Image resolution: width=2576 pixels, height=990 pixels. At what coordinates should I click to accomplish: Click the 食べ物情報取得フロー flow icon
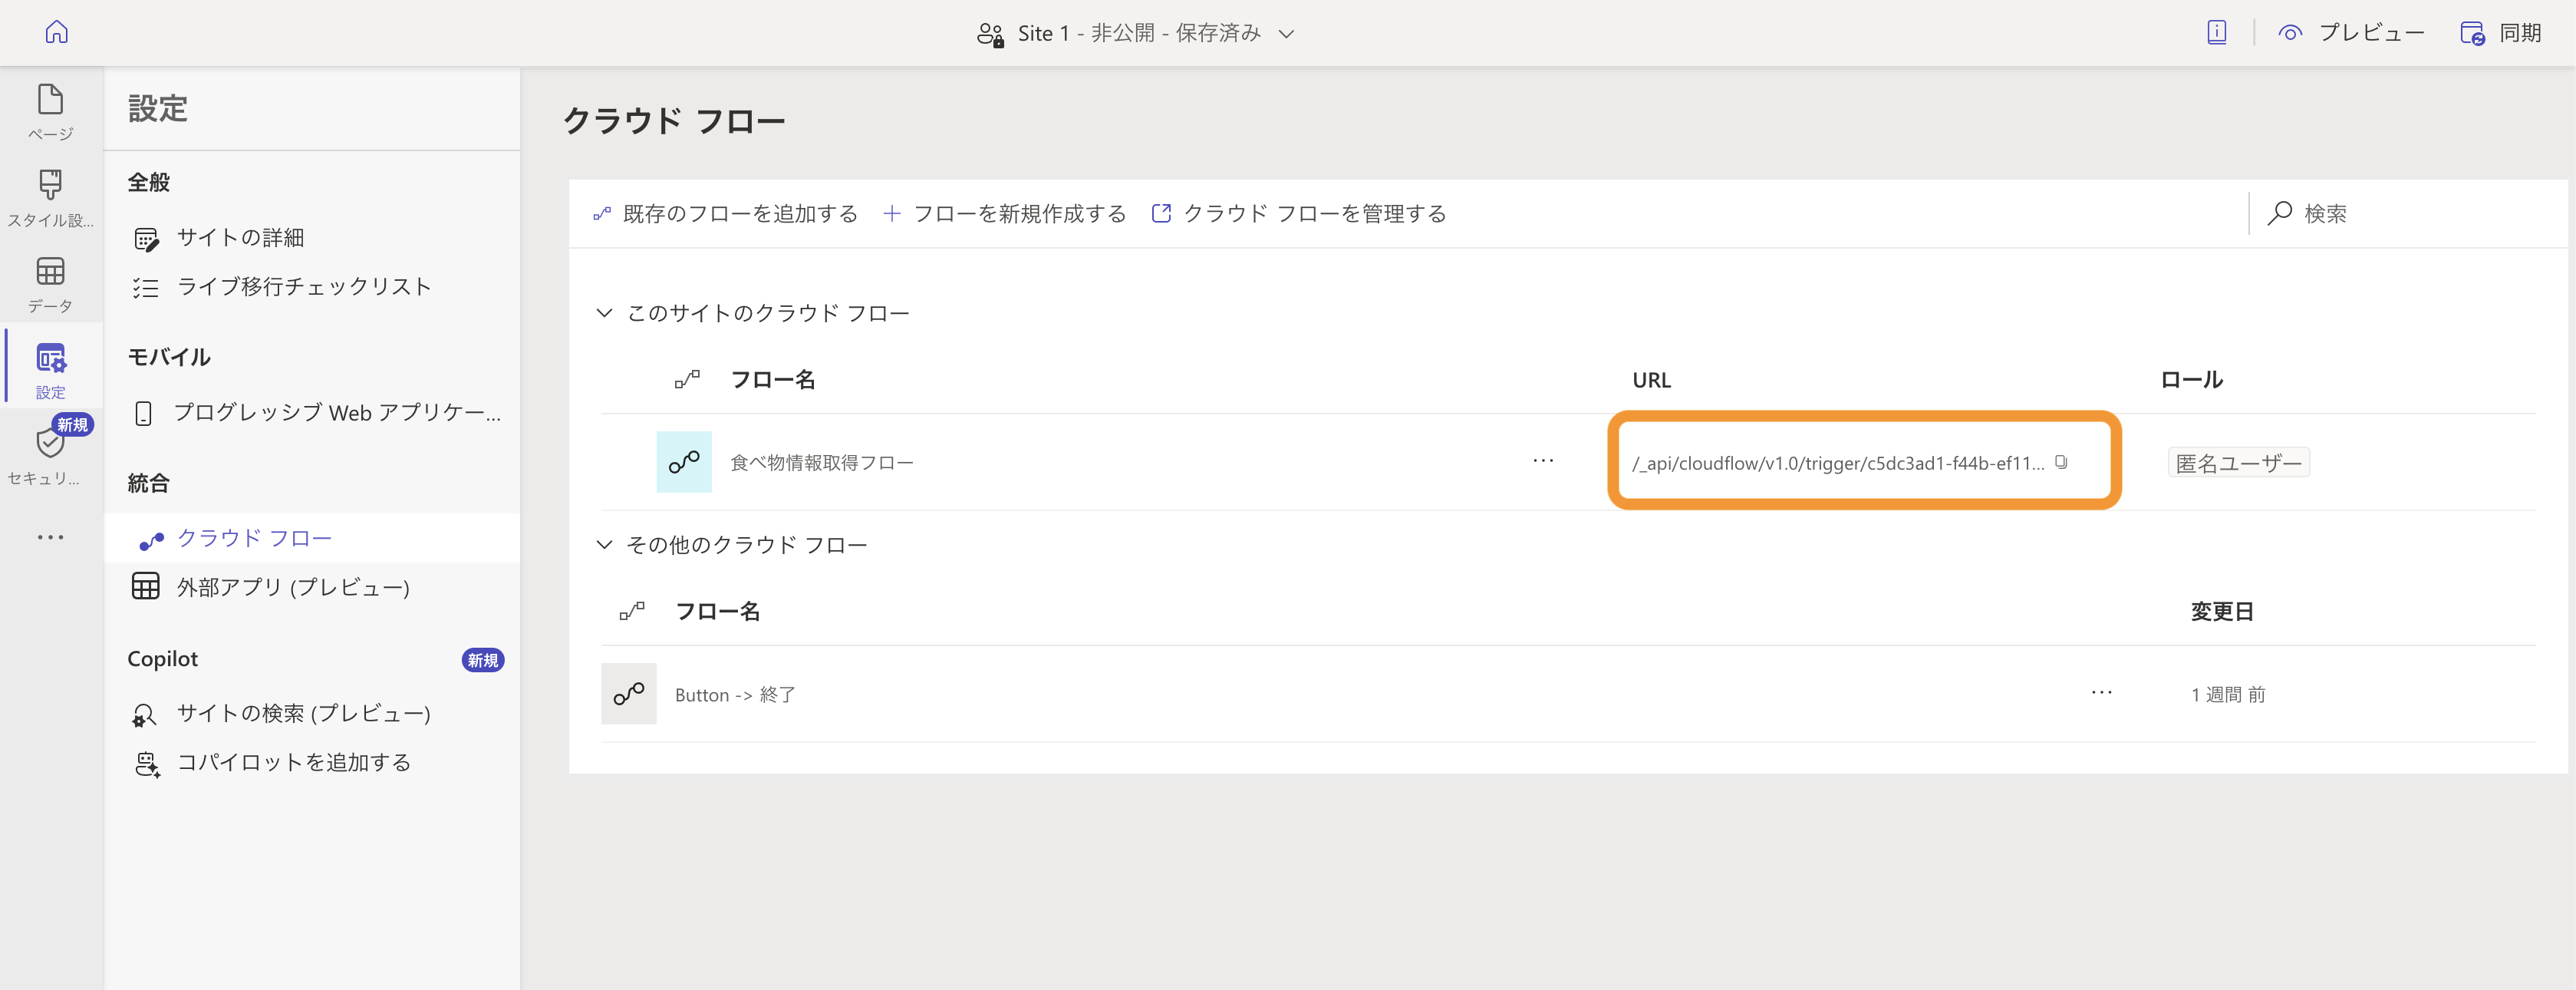click(x=684, y=462)
